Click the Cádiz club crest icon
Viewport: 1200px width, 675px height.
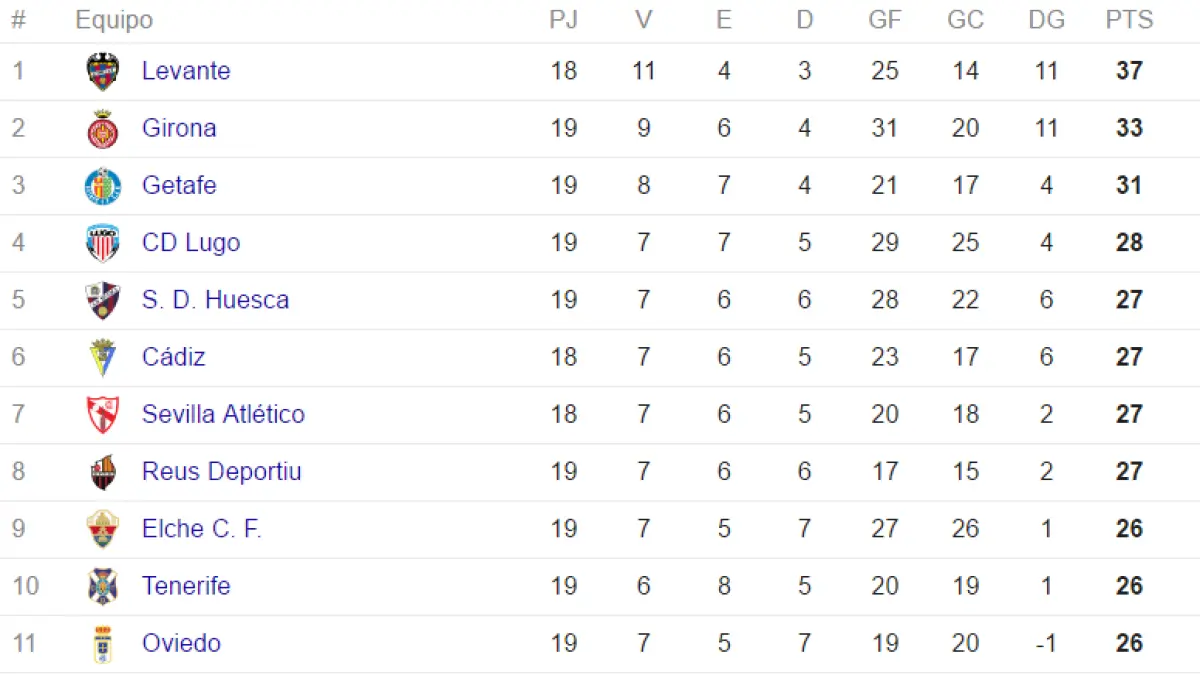pos(103,357)
